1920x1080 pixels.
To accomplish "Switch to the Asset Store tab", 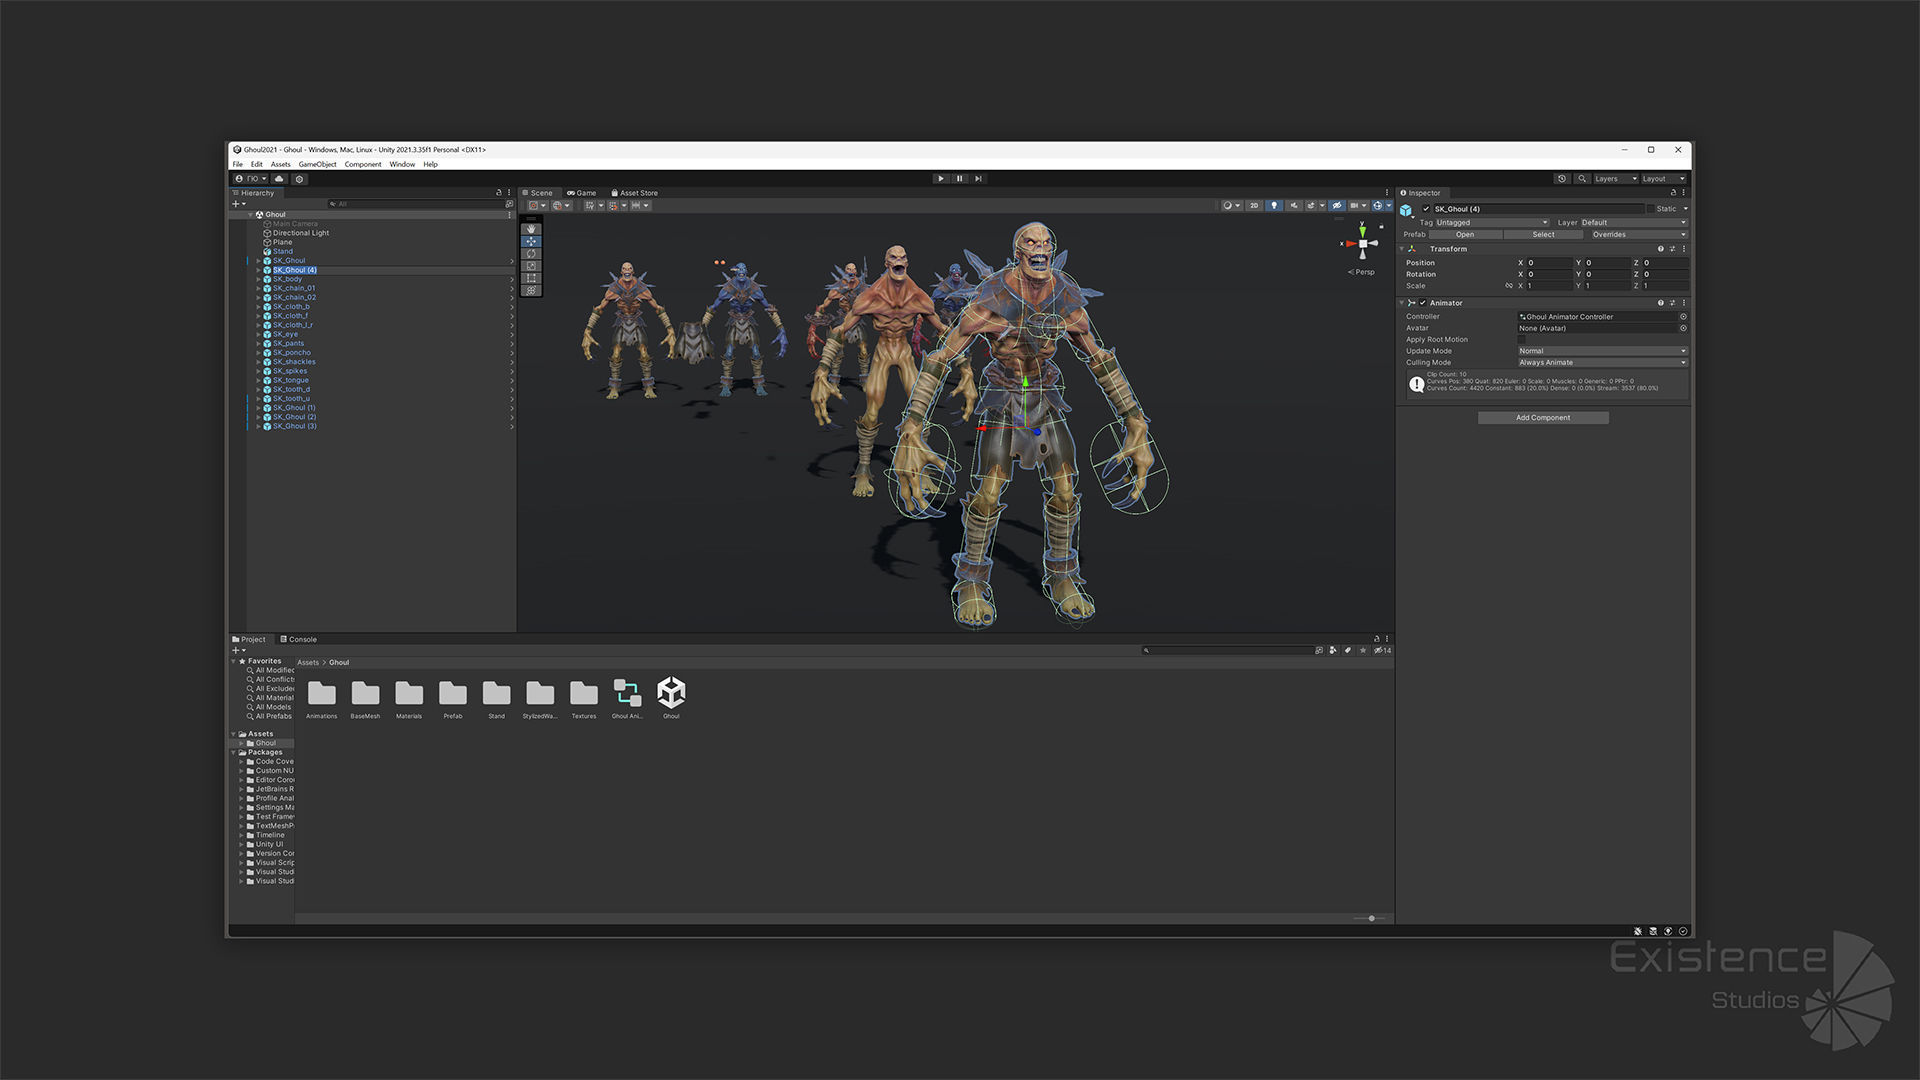I will (634, 193).
